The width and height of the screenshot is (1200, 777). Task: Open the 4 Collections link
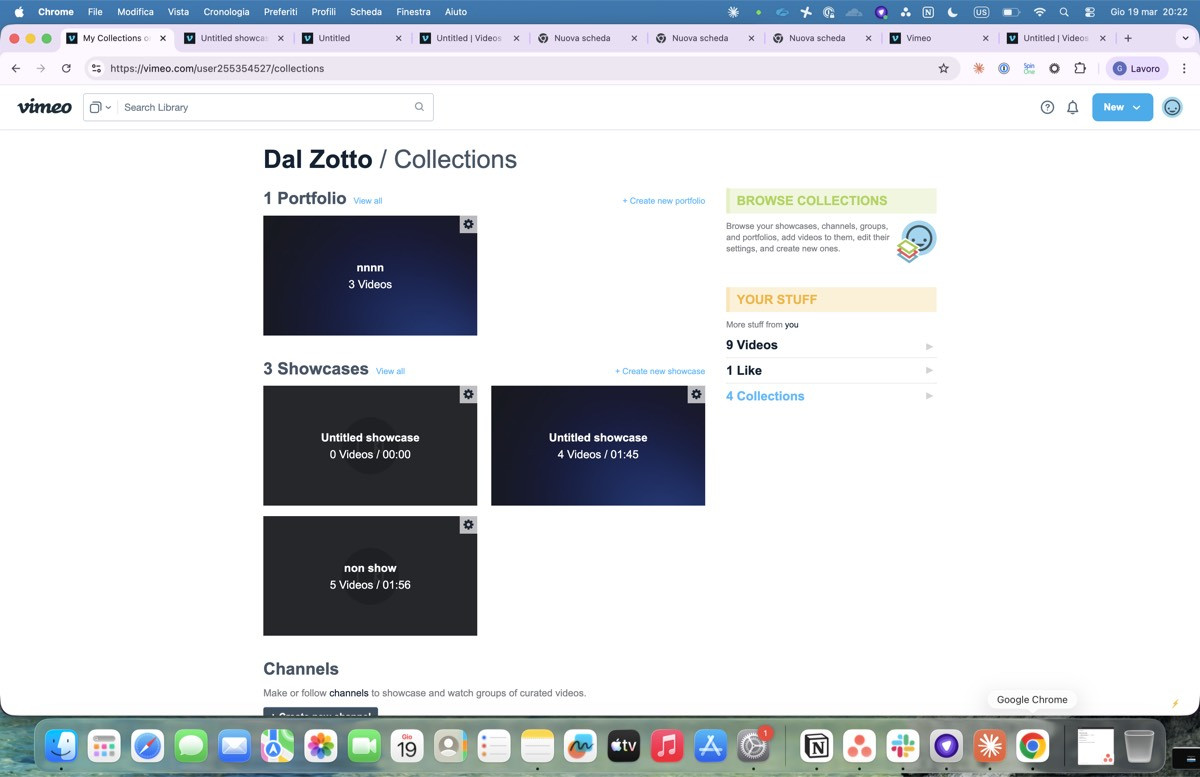click(765, 396)
